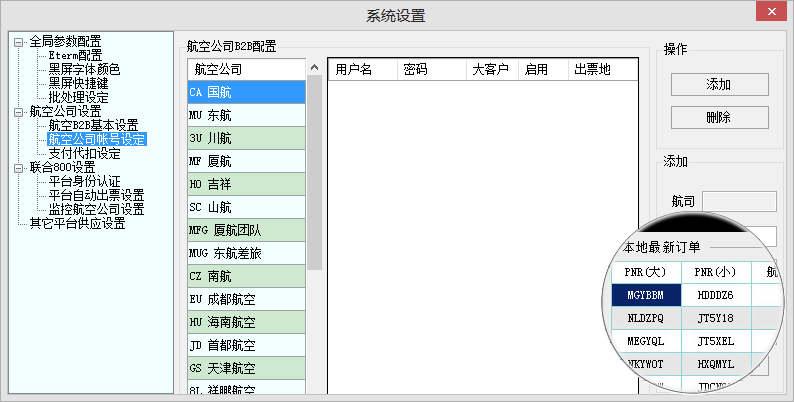Close the 系统设置 dialog
The image size is (794, 402).
point(771,12)
